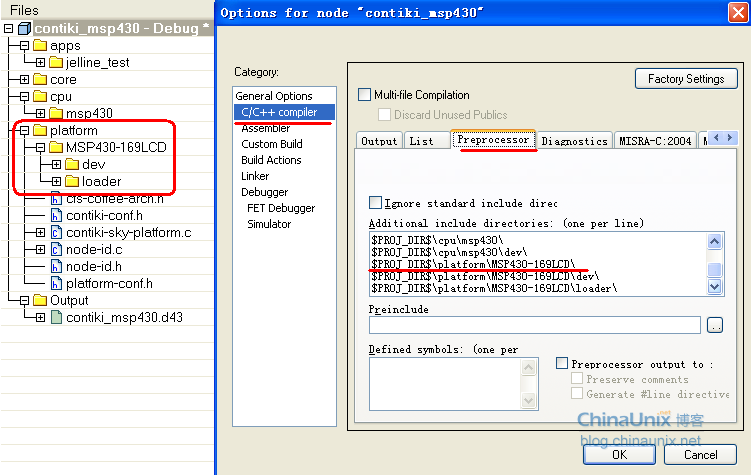Screen dimensions: 751x475
Task: Collapse the platform folder tree node
Action: [x=24, y=131]
